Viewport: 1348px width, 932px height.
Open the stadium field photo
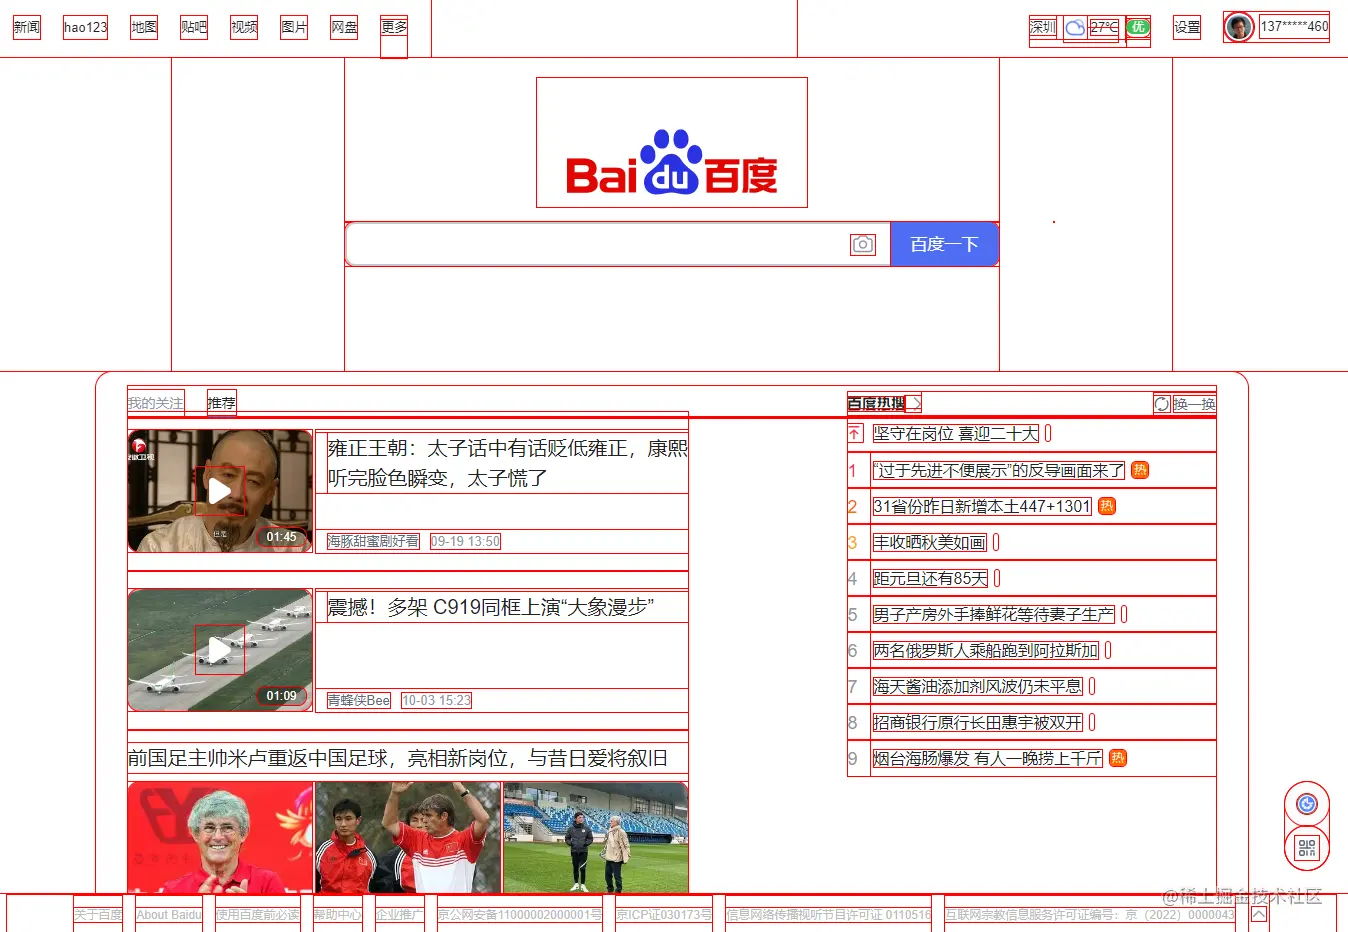tap(596, 837)
